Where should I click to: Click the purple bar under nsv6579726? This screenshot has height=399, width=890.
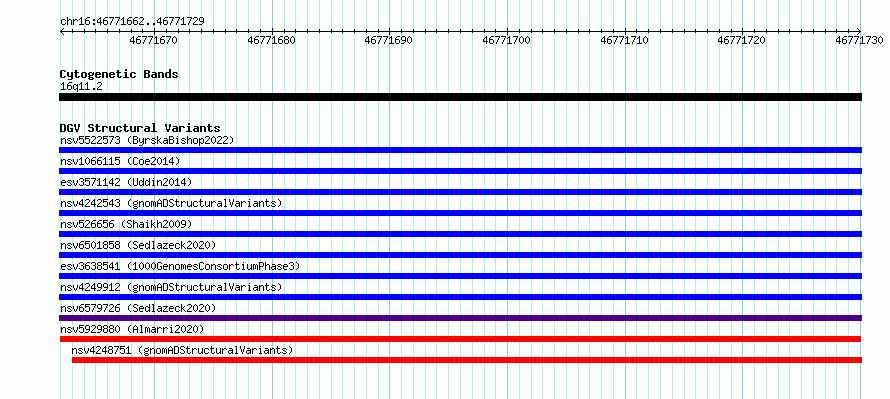click(x=460, y=318)
